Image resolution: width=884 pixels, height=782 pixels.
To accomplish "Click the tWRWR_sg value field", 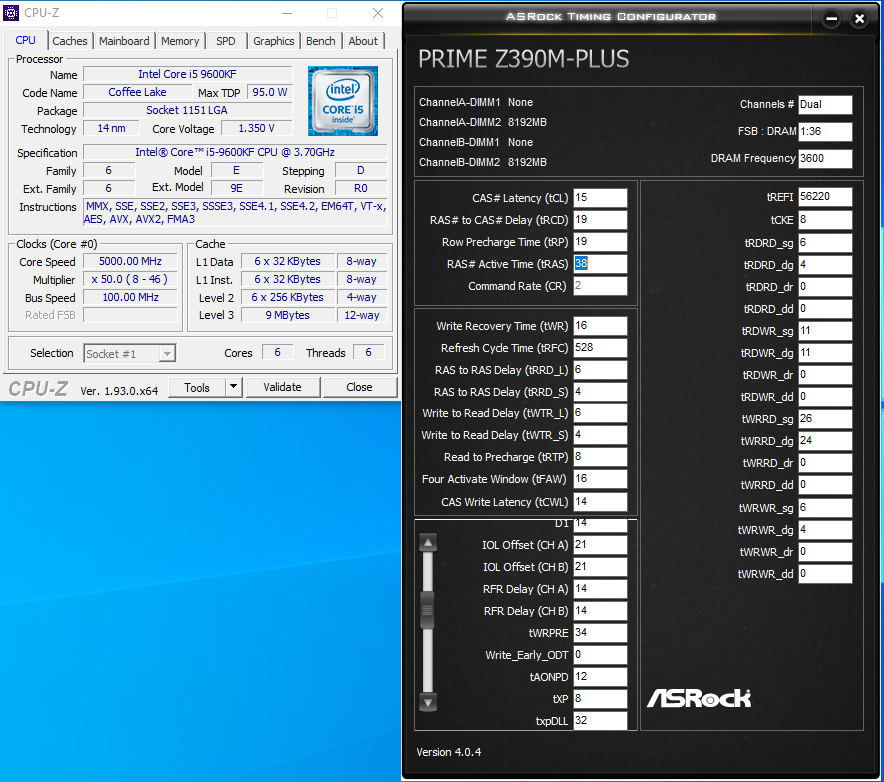I will coord(825,508).
